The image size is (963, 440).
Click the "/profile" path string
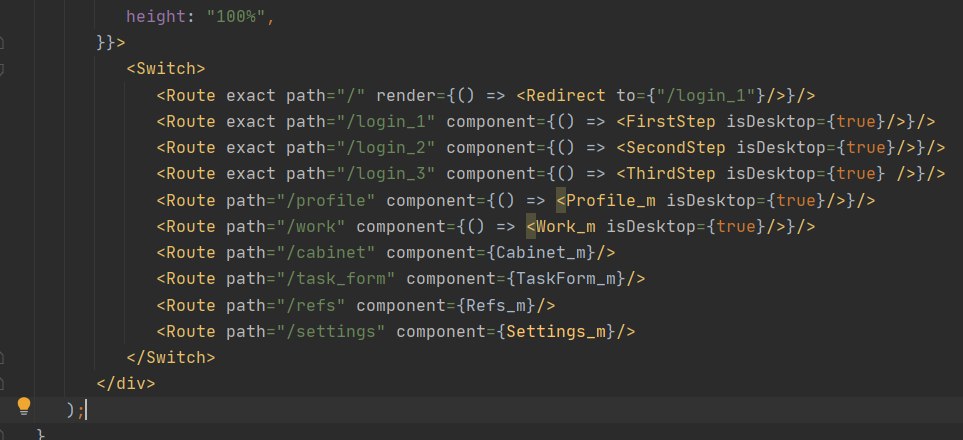326,200
